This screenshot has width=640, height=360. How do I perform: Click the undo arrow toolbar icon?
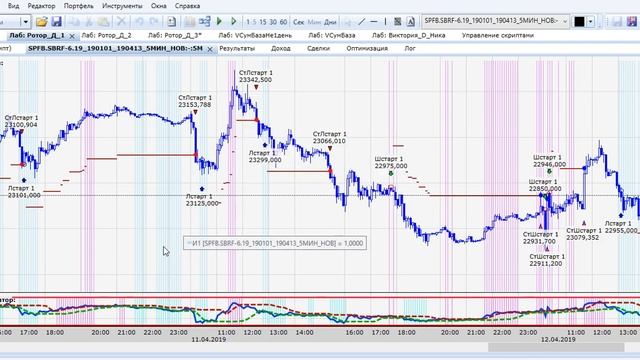[x=139, y=22]
